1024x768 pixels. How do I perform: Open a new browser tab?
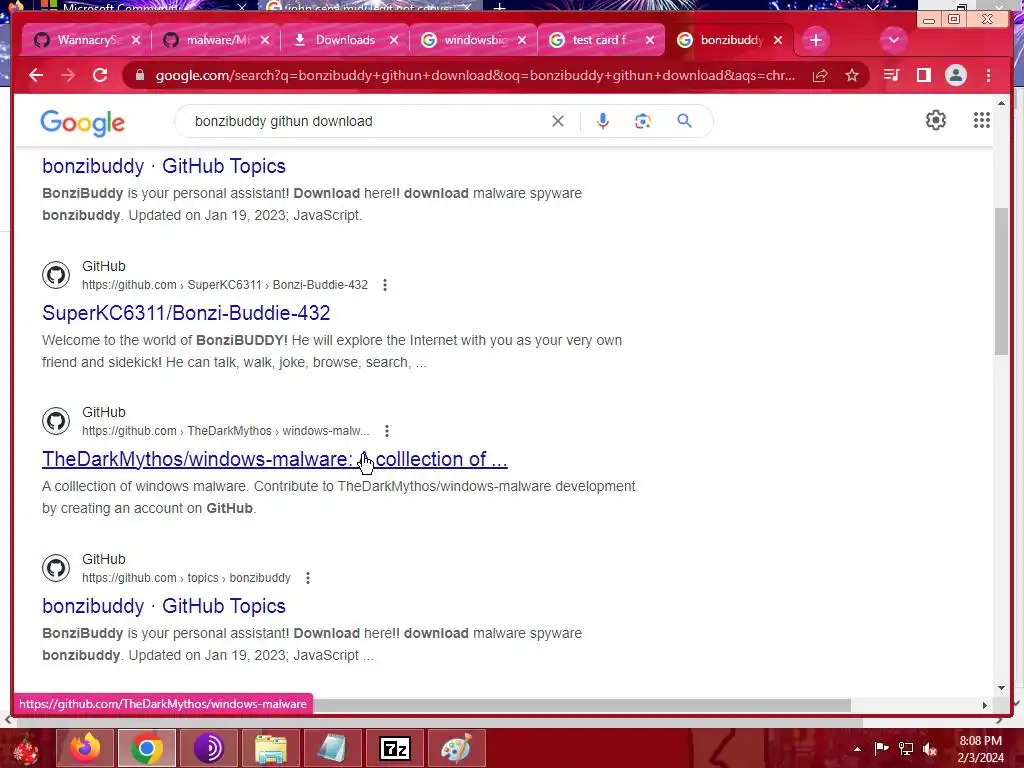816,40
